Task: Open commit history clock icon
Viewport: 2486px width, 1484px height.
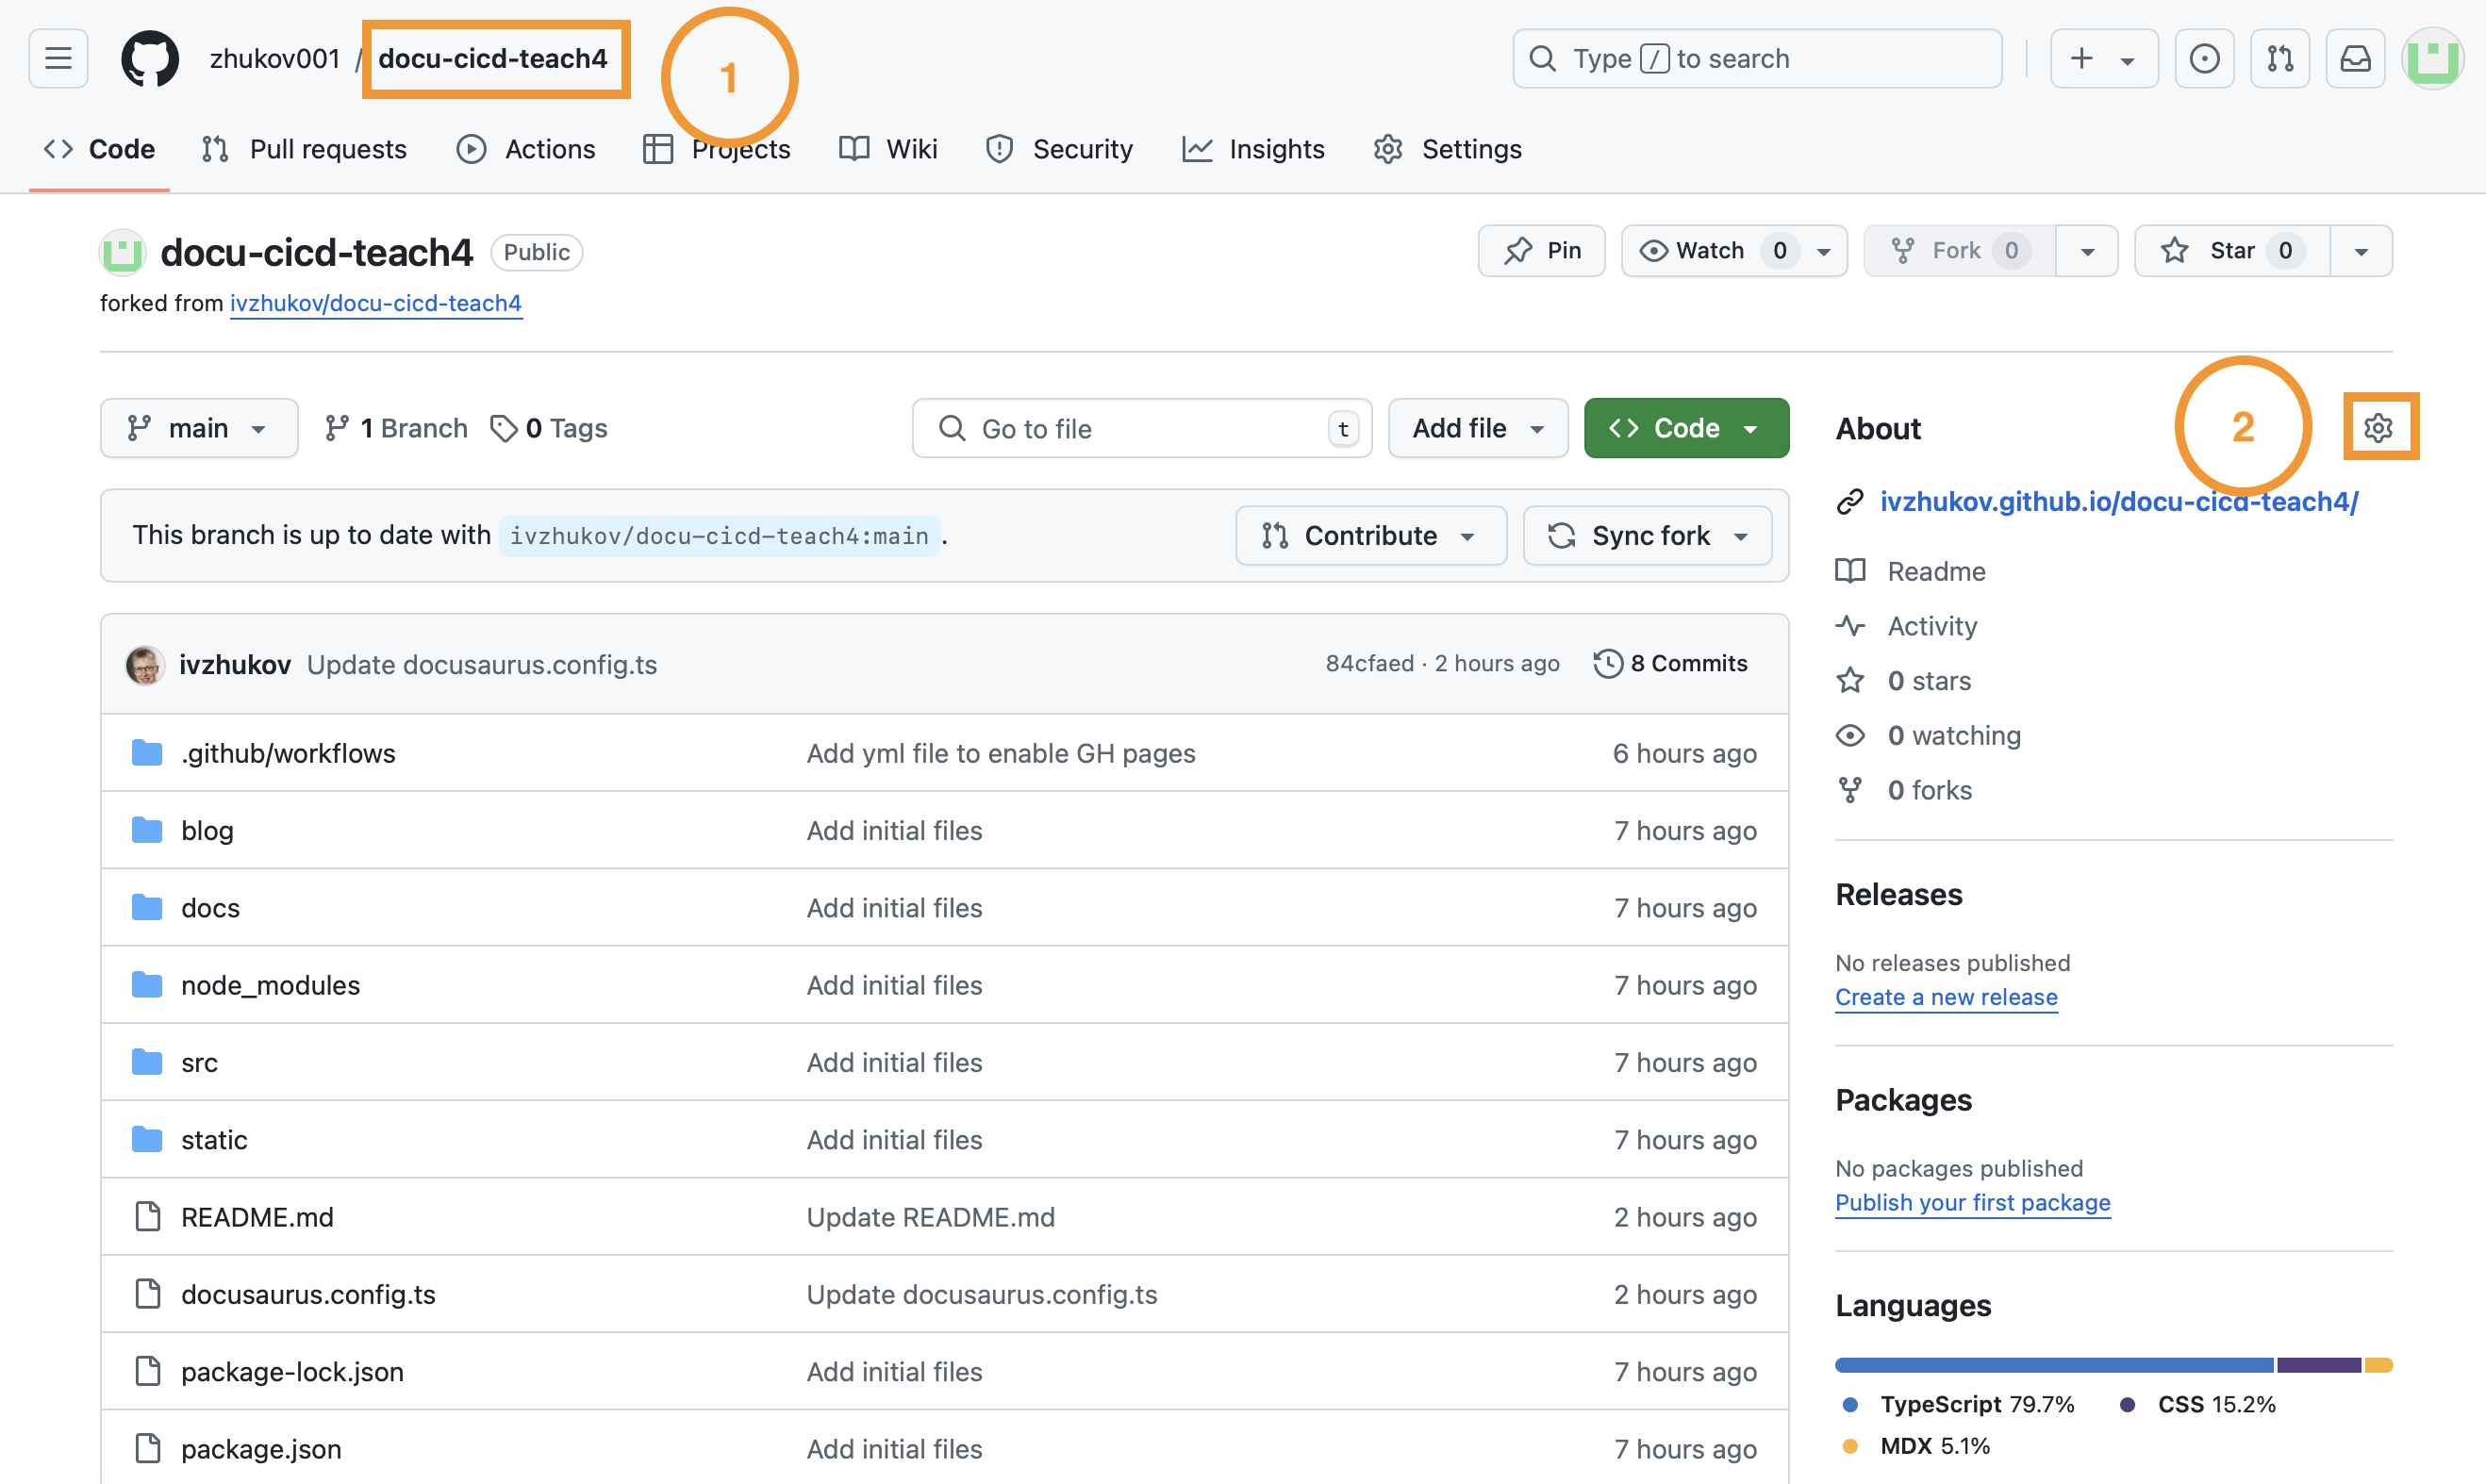Action: click(1607, 664)
